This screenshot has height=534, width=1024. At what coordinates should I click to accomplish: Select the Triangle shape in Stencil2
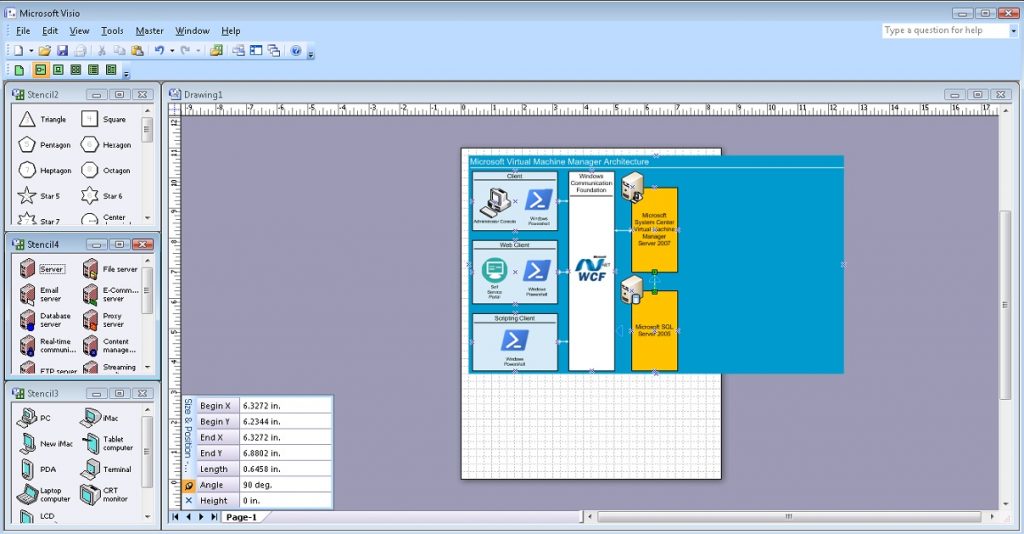tap(42, 119)
